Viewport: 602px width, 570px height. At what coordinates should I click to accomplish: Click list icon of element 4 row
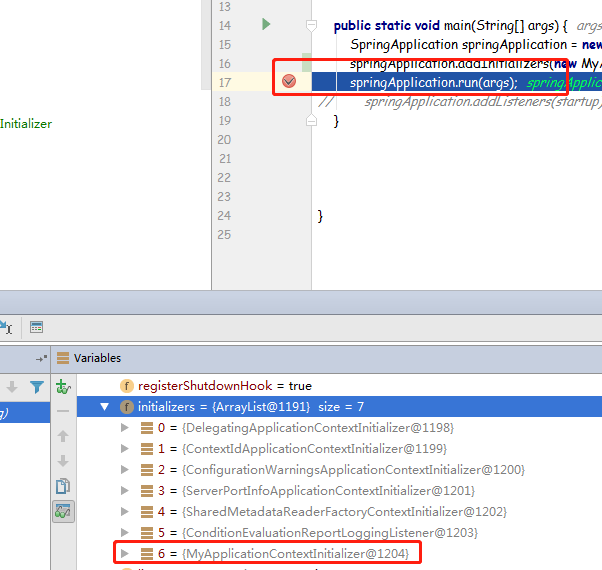147,511
